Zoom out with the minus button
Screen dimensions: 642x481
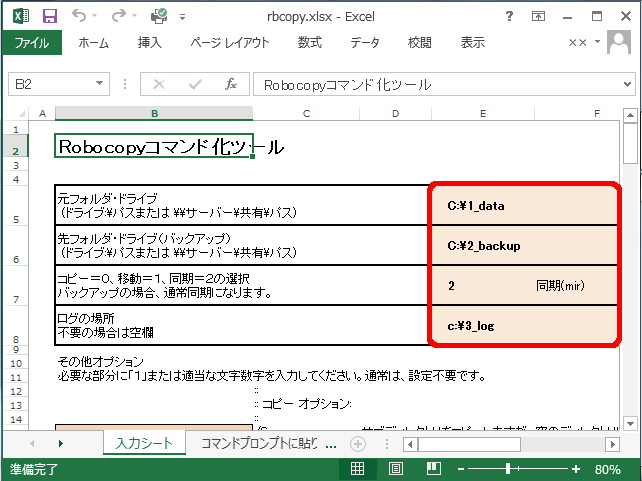coord(461,469)
